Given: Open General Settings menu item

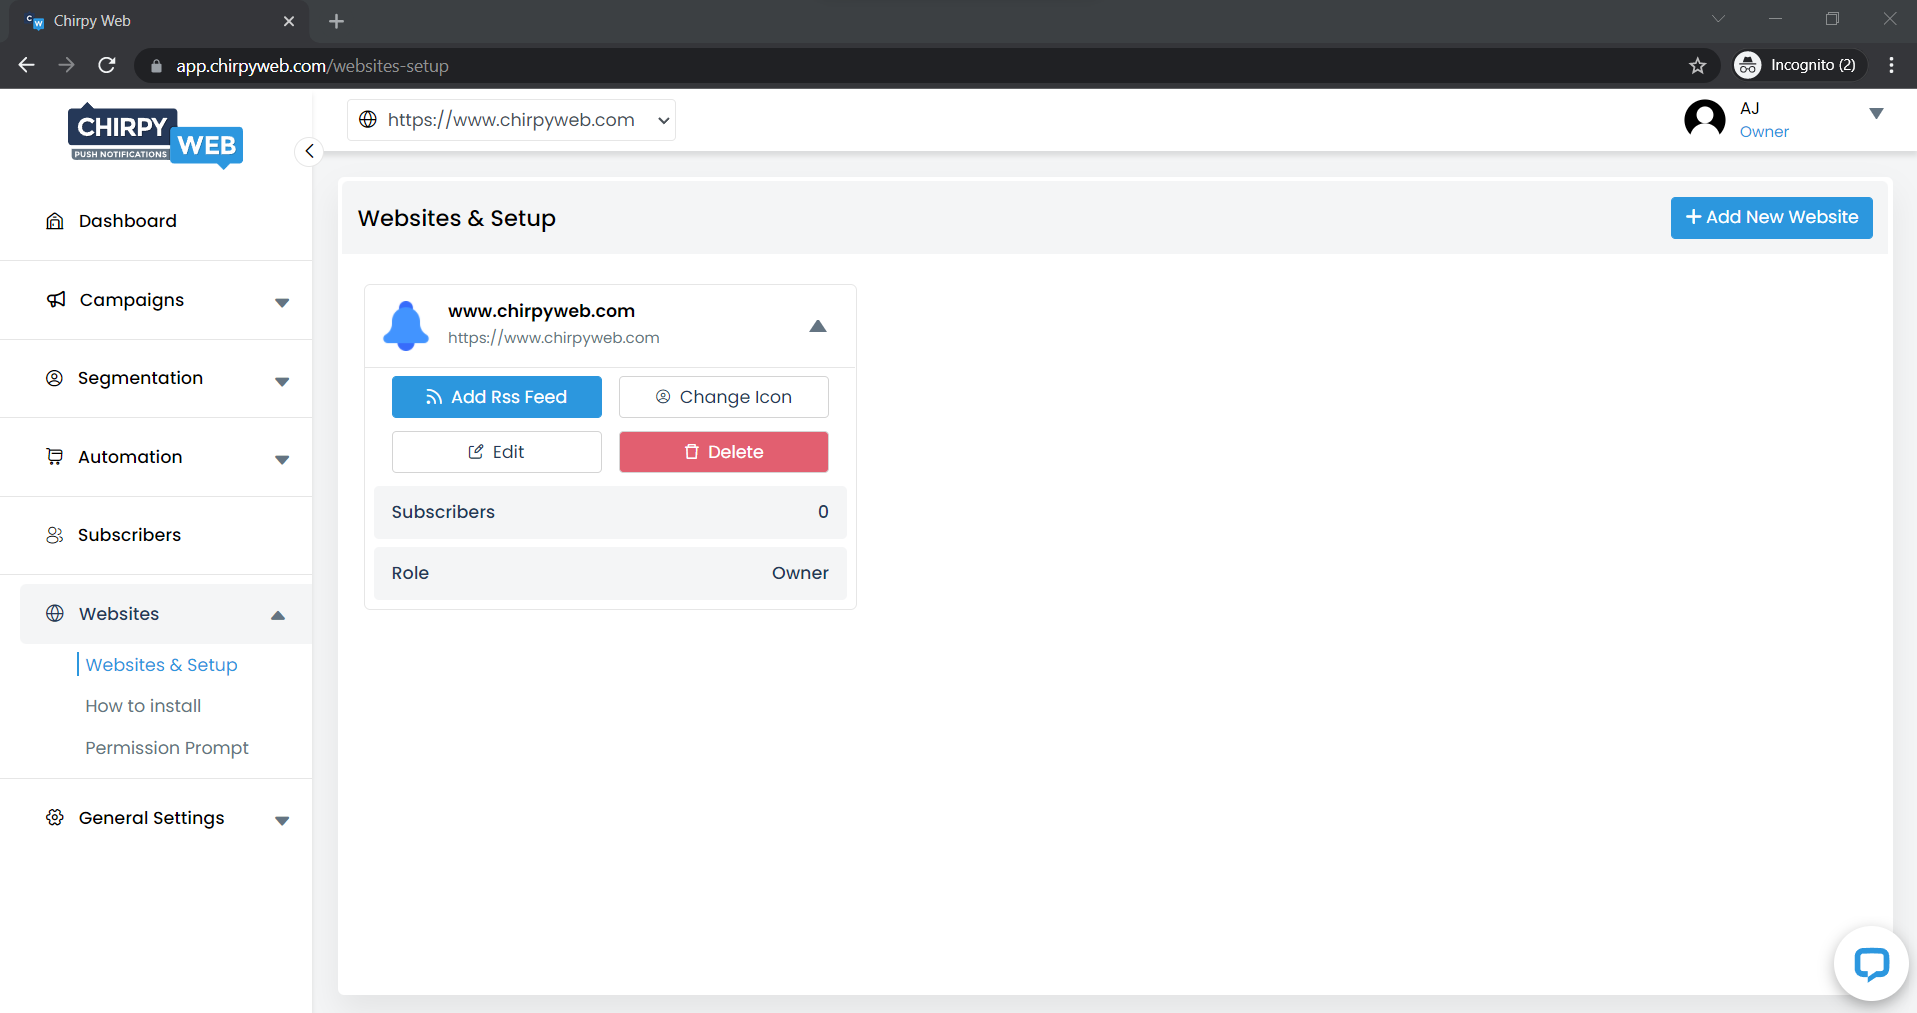Looking at the screenshot, I should click(151, 818).
